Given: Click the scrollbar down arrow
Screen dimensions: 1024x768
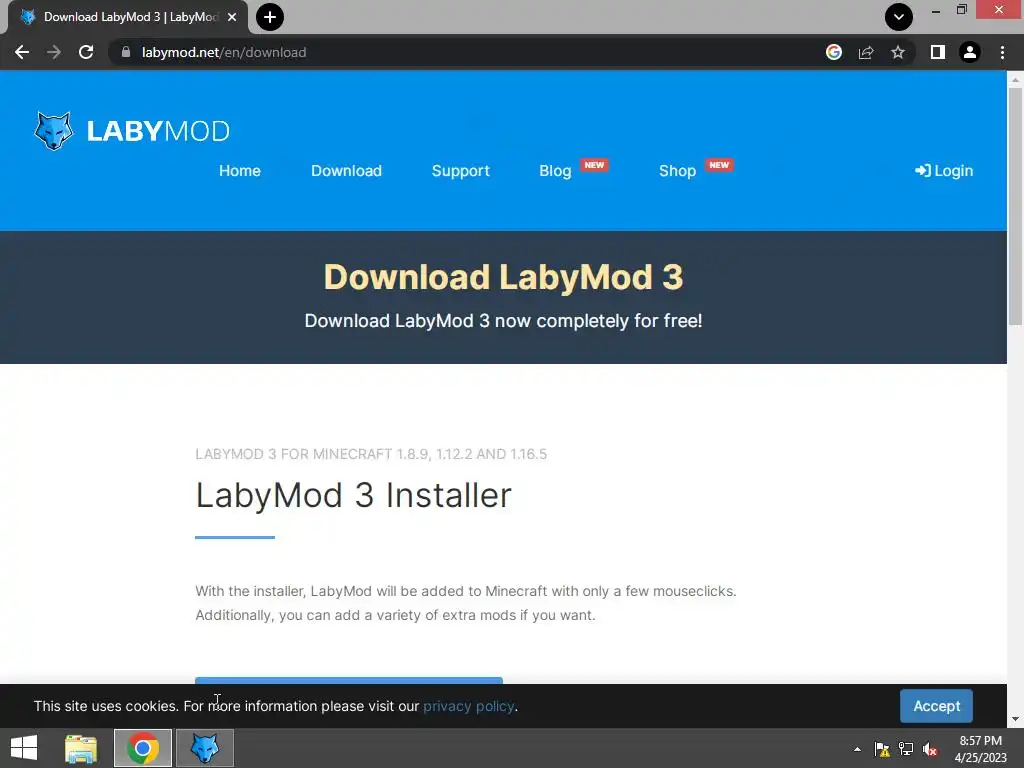Looking at the screenshot, I should point(1015,719).
